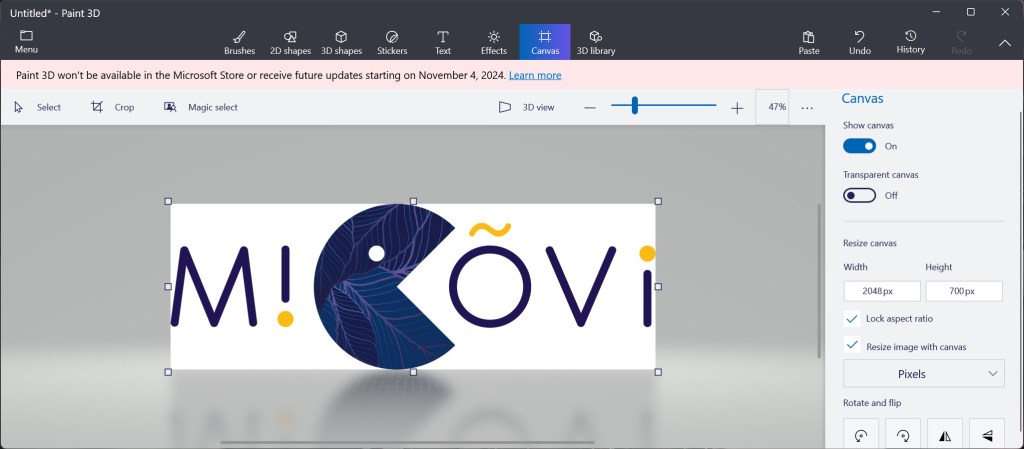Image resolution: width=1024 pixels, height=449 pixels.
Task: Switch to the Canvas tab
Action: click(545, 42)
